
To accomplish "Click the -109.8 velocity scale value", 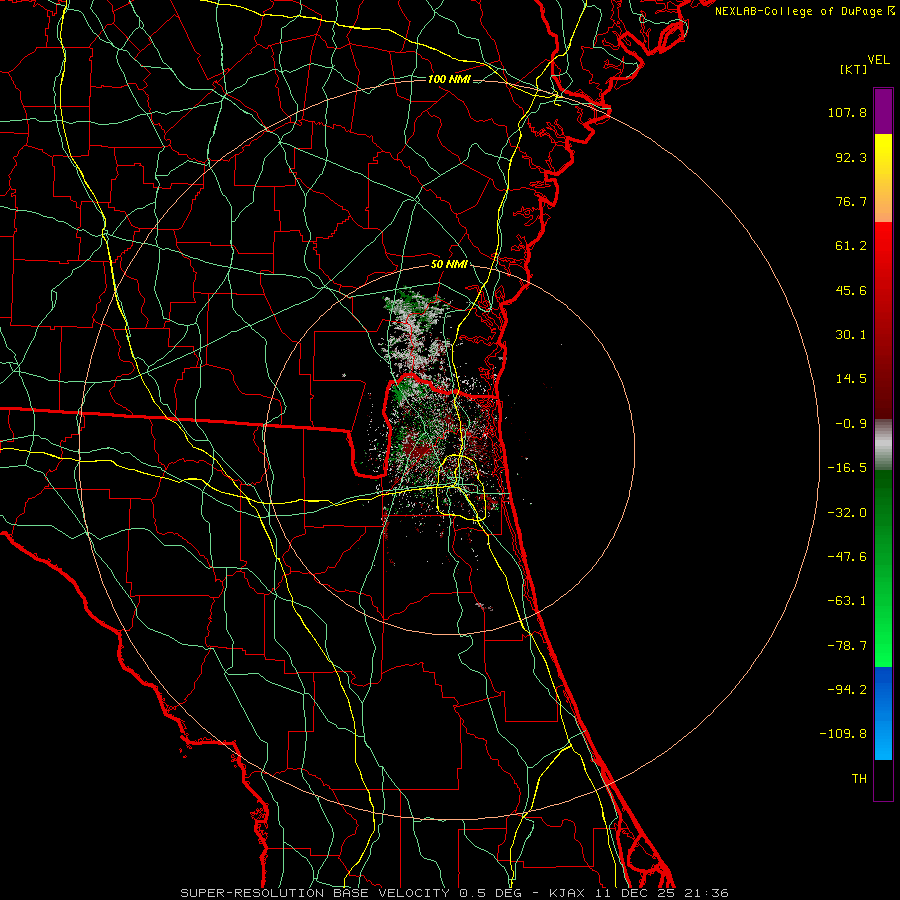I will point(843,734).
